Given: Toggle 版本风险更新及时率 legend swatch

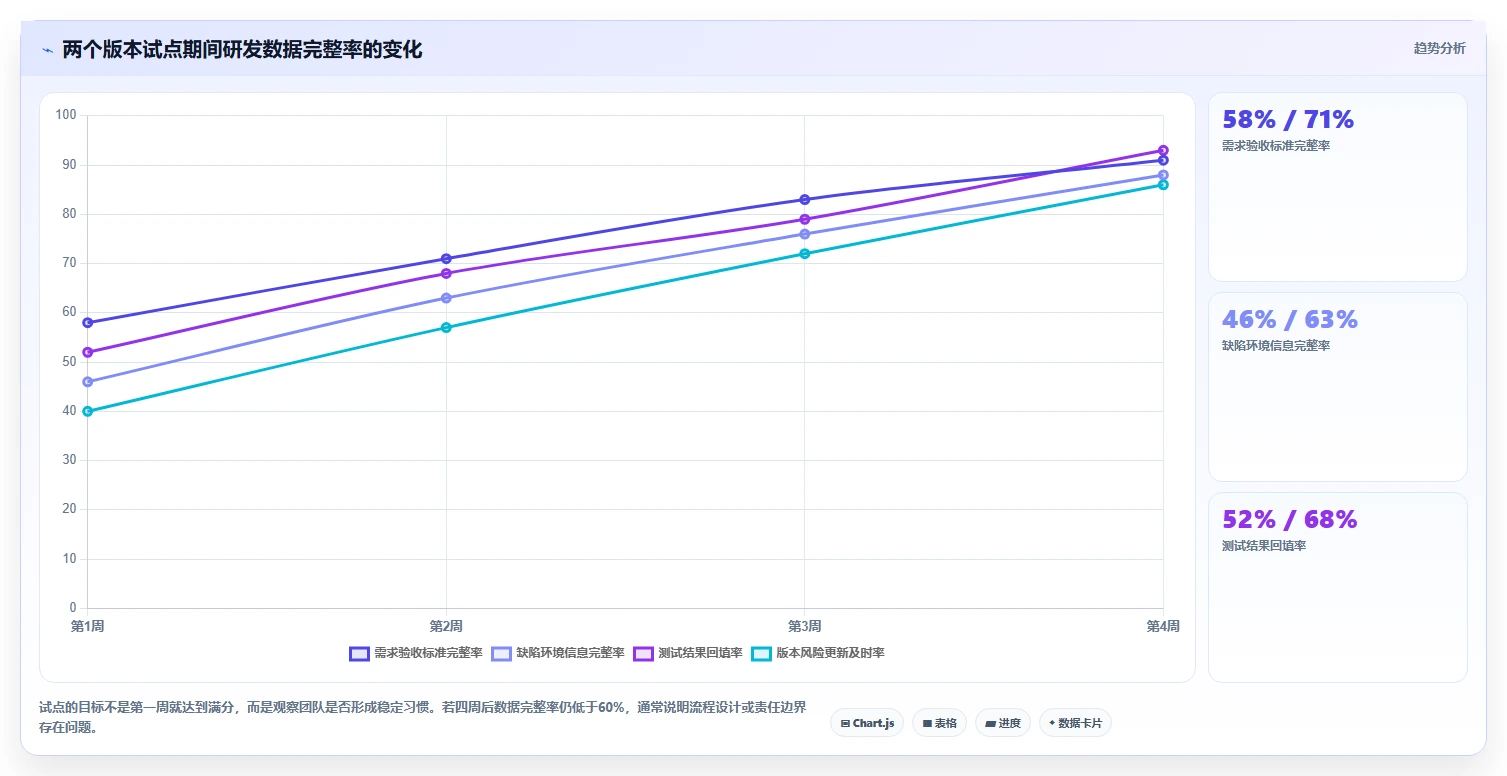Looking at the screenshot, I should [761, 653].
